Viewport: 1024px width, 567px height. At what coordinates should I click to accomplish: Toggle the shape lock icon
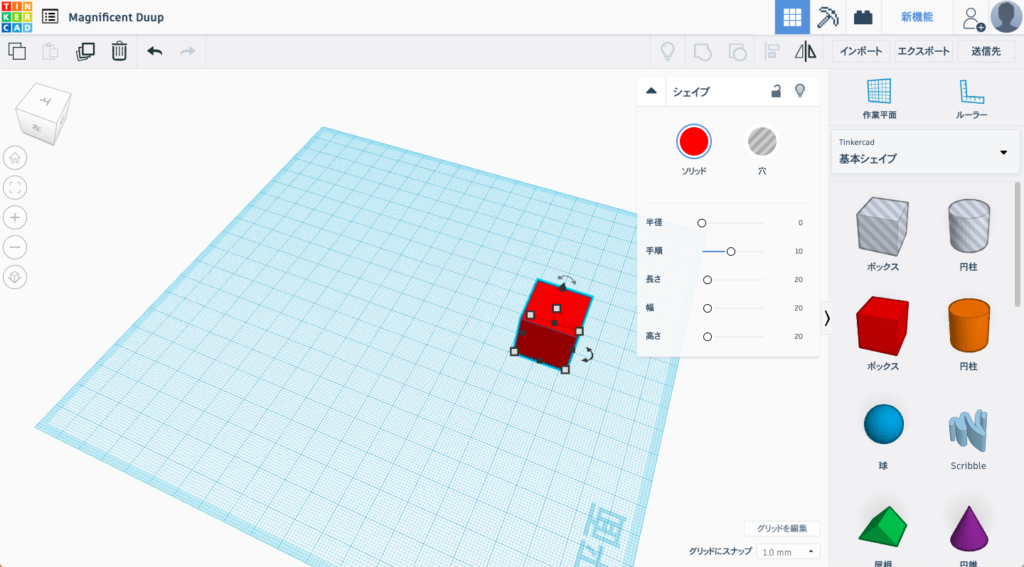pyautogui.click(x=776, y=91)
